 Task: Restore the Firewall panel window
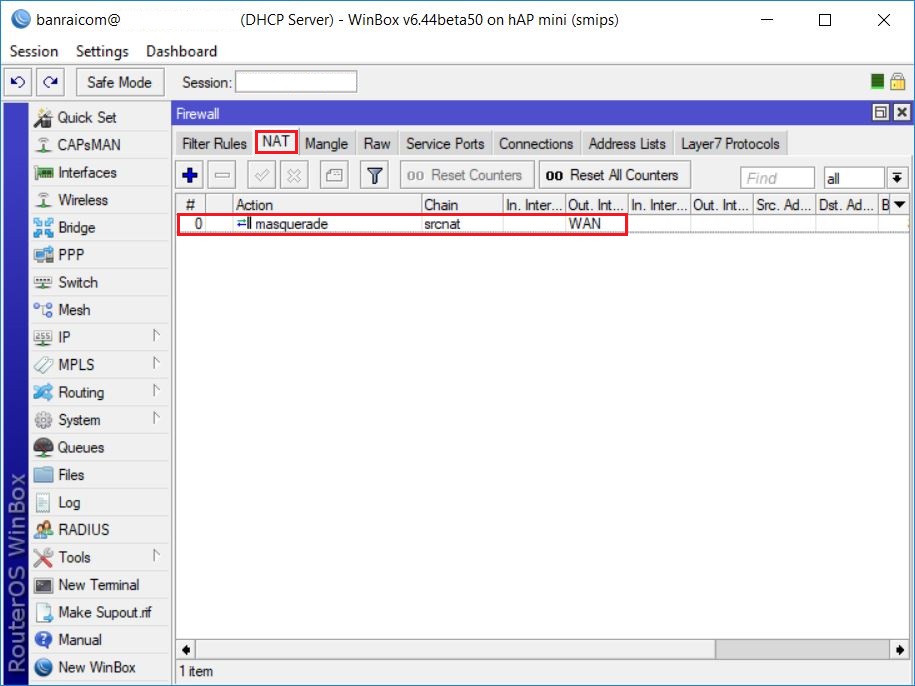pyautogui.click(x=881, y=113)
